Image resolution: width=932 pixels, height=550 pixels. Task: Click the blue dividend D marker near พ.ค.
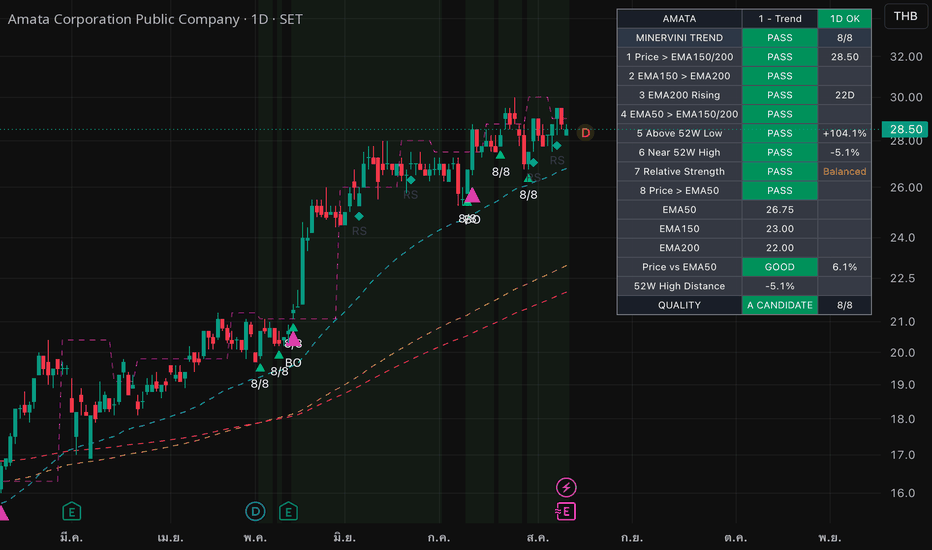click(x=255, y=511)
